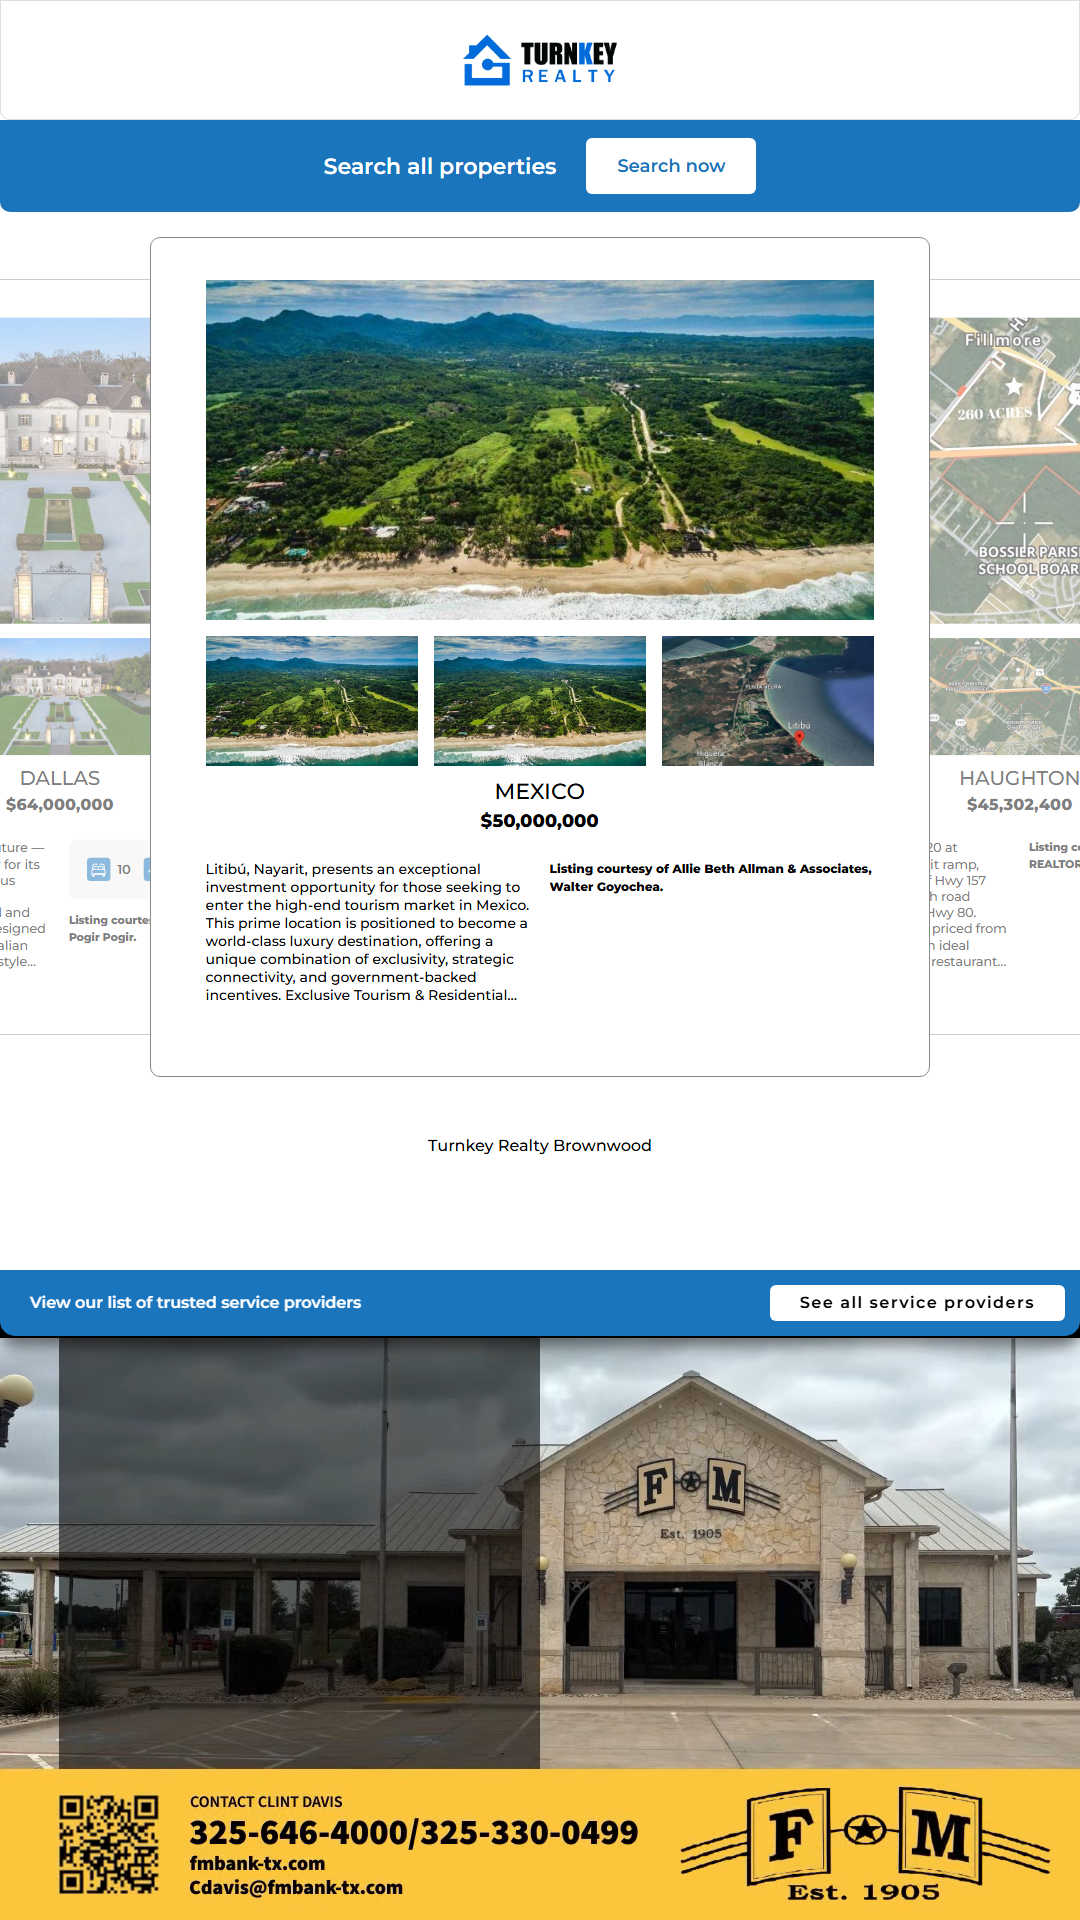Click the DALLAS listing title

pyautogui.click(x=60, y=778)
